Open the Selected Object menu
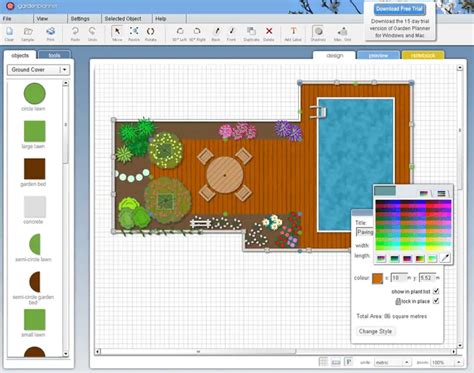The image size is (474, 373). 123,19
